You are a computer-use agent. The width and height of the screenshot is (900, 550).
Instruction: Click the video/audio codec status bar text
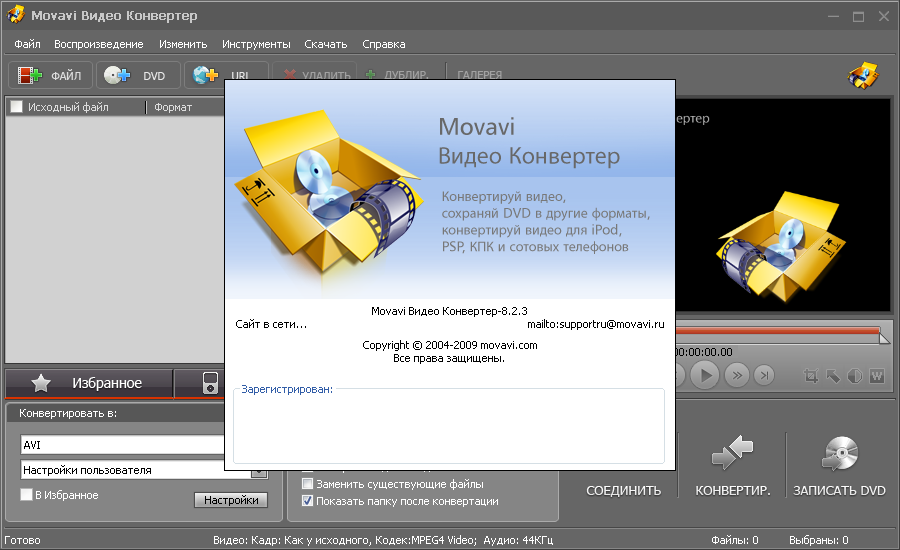click(383, 540)
